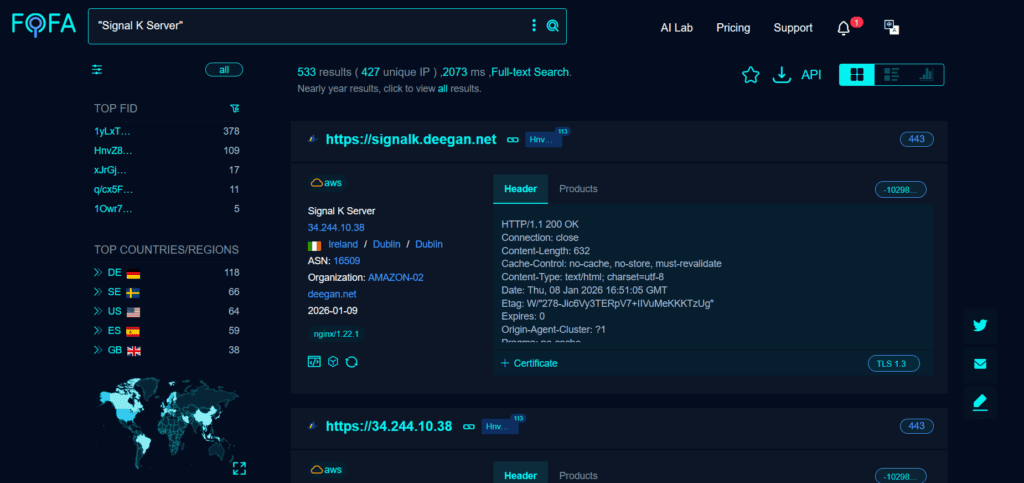Click FID 1Owr7… entry
This screenshot has height=483, width=1024.
coord(113,209)
